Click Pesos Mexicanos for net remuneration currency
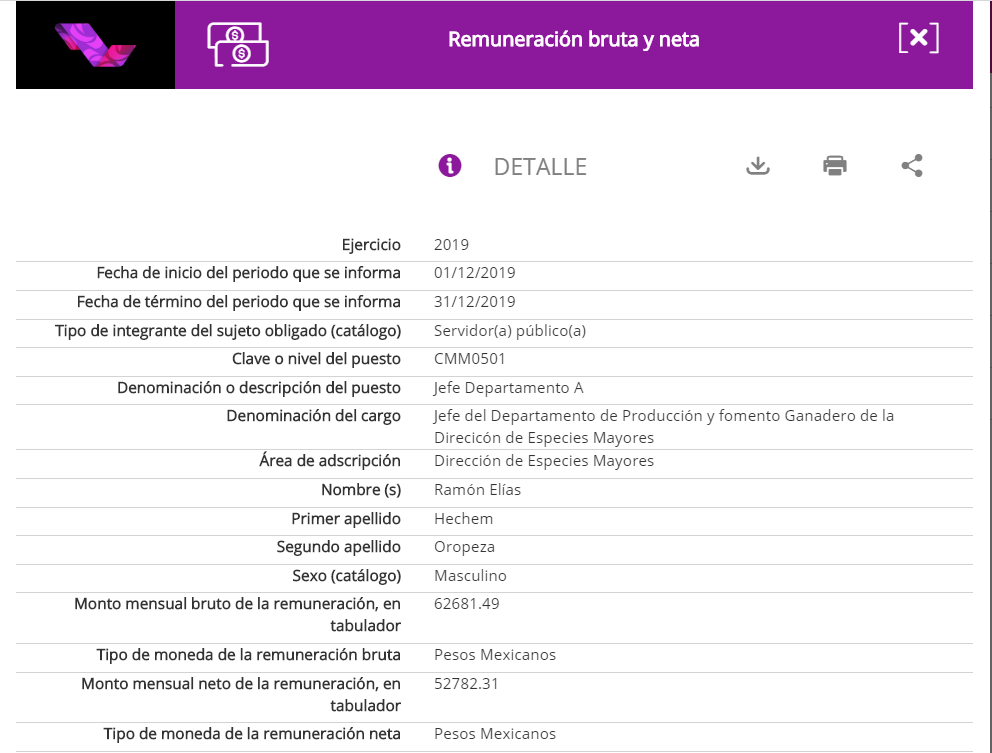The width and height of the screenshot is (992, 753). click(x=495, y=734)
